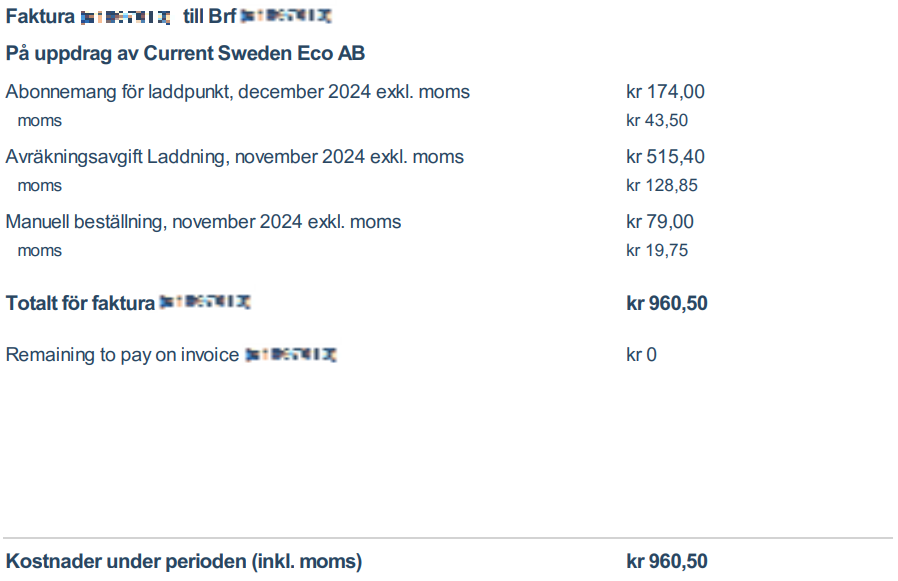The image size is (898, 581).
Task: Click Abonnemang för laddpunkt december 2024 line
Action: coord(238,92)
